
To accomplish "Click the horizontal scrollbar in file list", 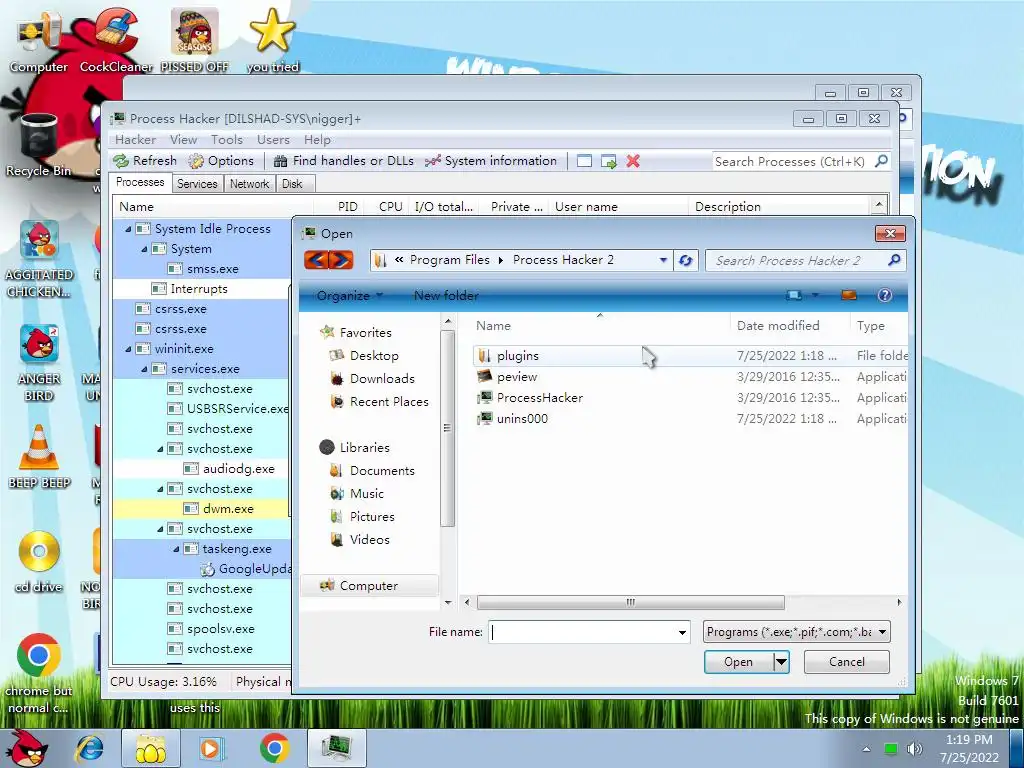I will (630, 602).
